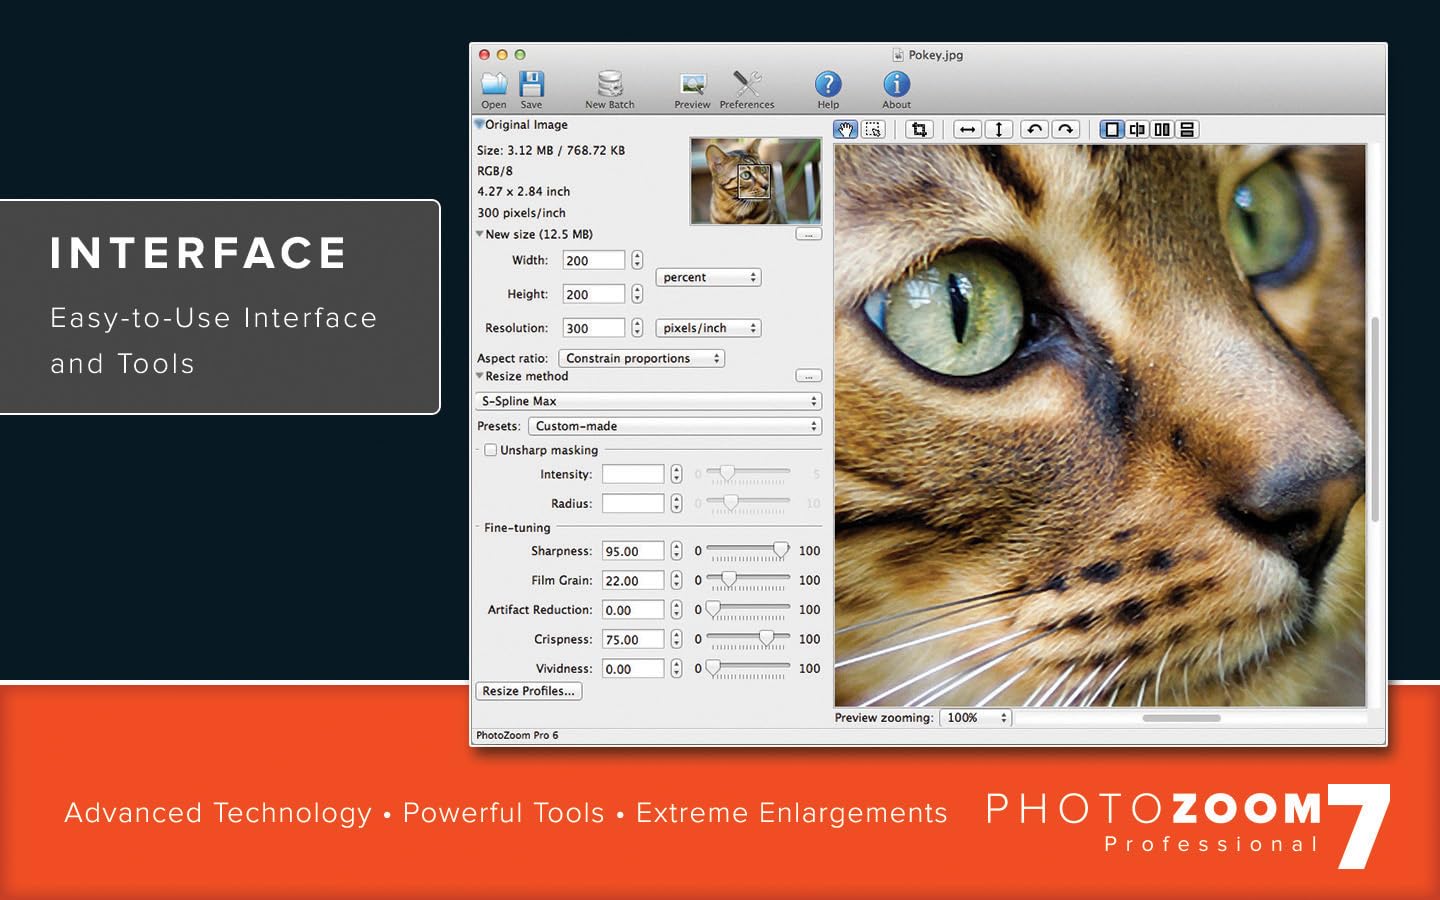Click the vertical scrollbar of the preview
The image size is (1440, 900).
(1375, 420)
